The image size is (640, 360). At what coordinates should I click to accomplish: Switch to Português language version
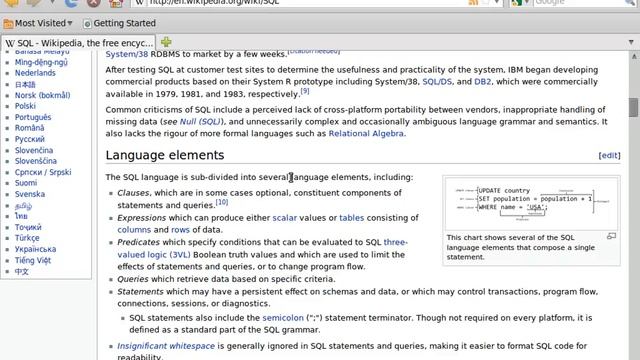pos(33,117)
